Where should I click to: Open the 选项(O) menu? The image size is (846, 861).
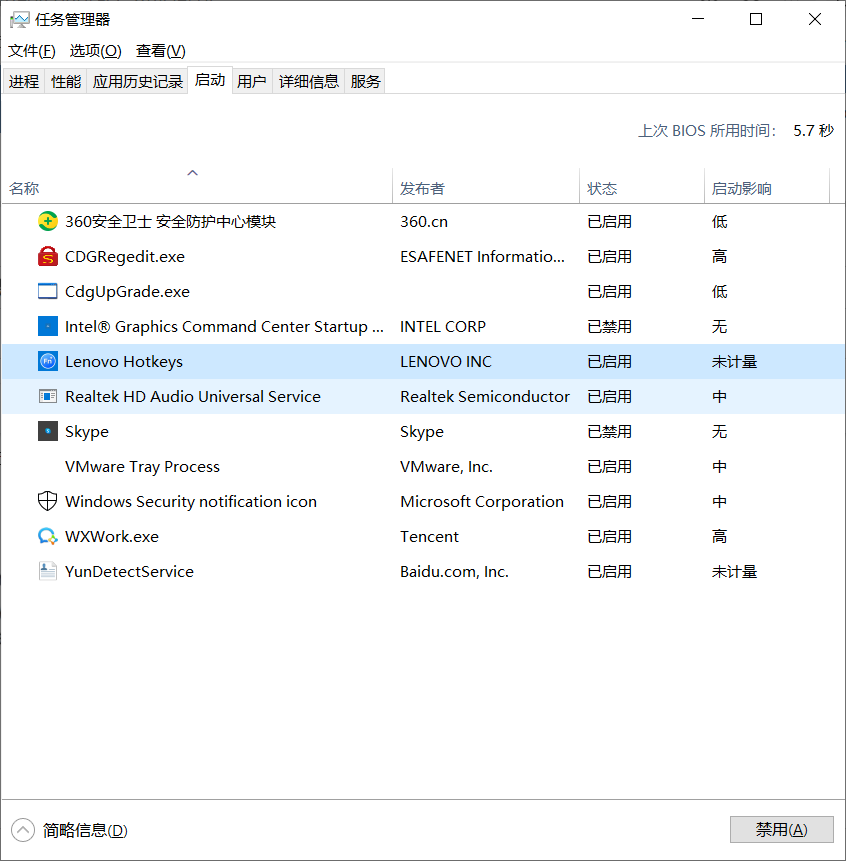96,51
